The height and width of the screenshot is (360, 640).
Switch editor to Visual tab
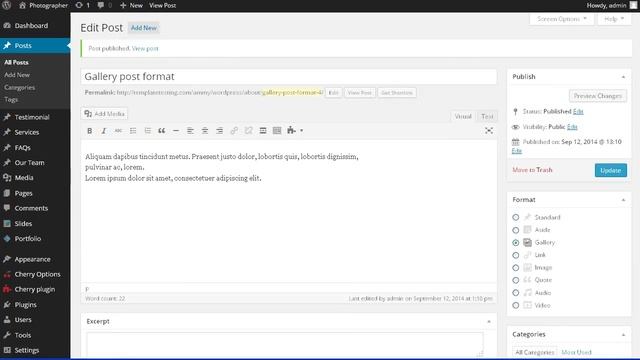[463, 116]
